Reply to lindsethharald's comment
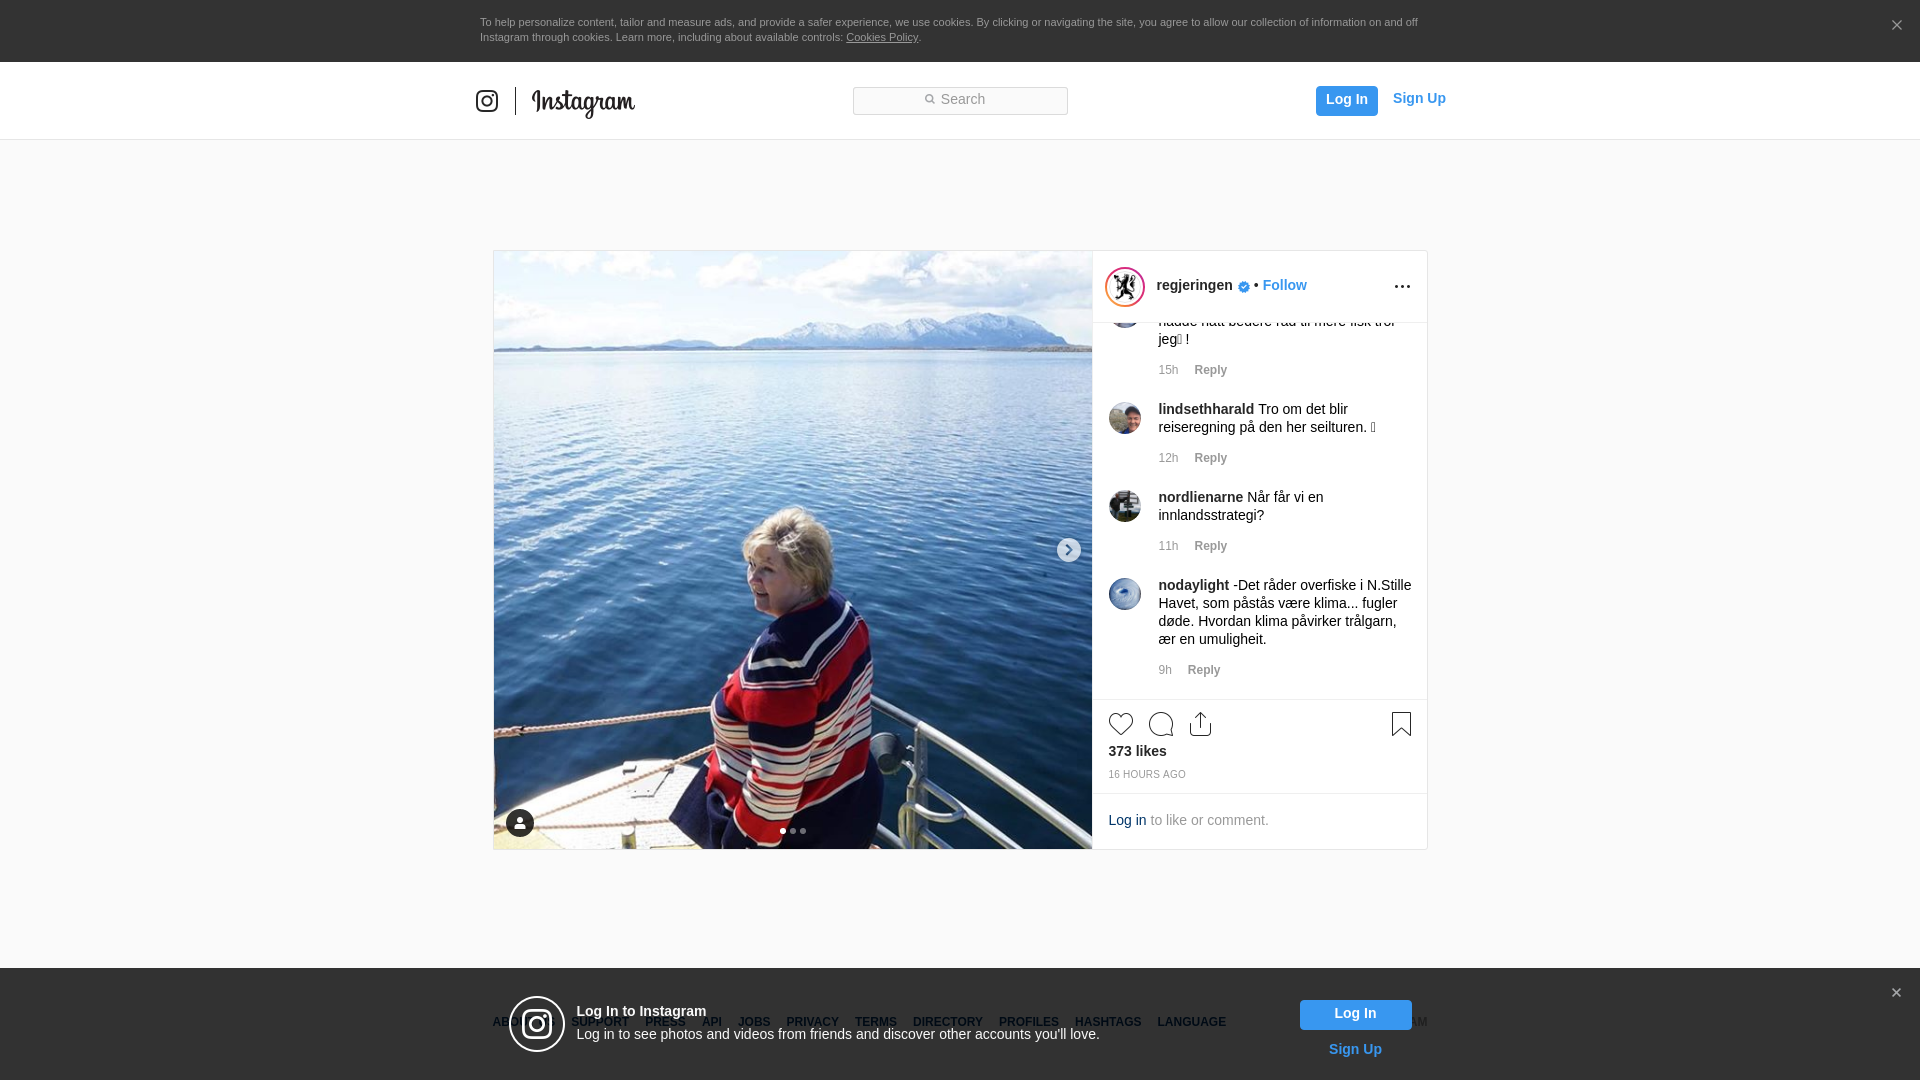The width and height of the screenshot is (1920, 1080). pos(1210,458)
